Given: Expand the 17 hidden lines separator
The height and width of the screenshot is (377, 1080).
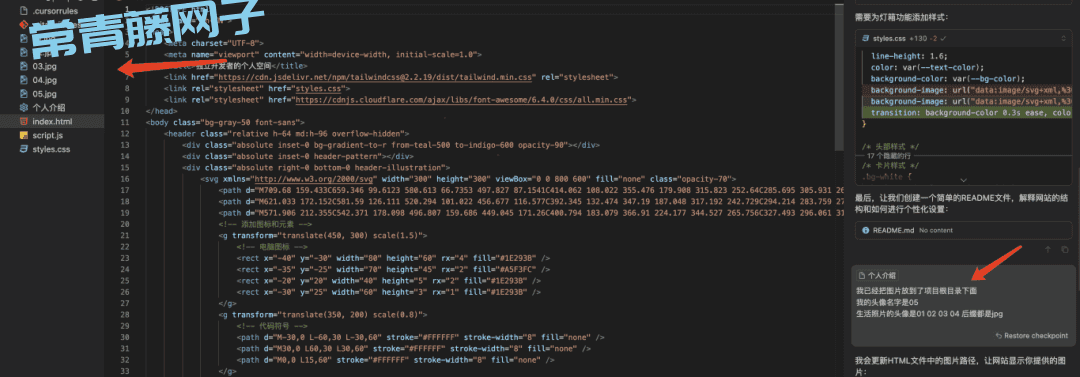Looking at the screenshot, I should coord(893,156).
